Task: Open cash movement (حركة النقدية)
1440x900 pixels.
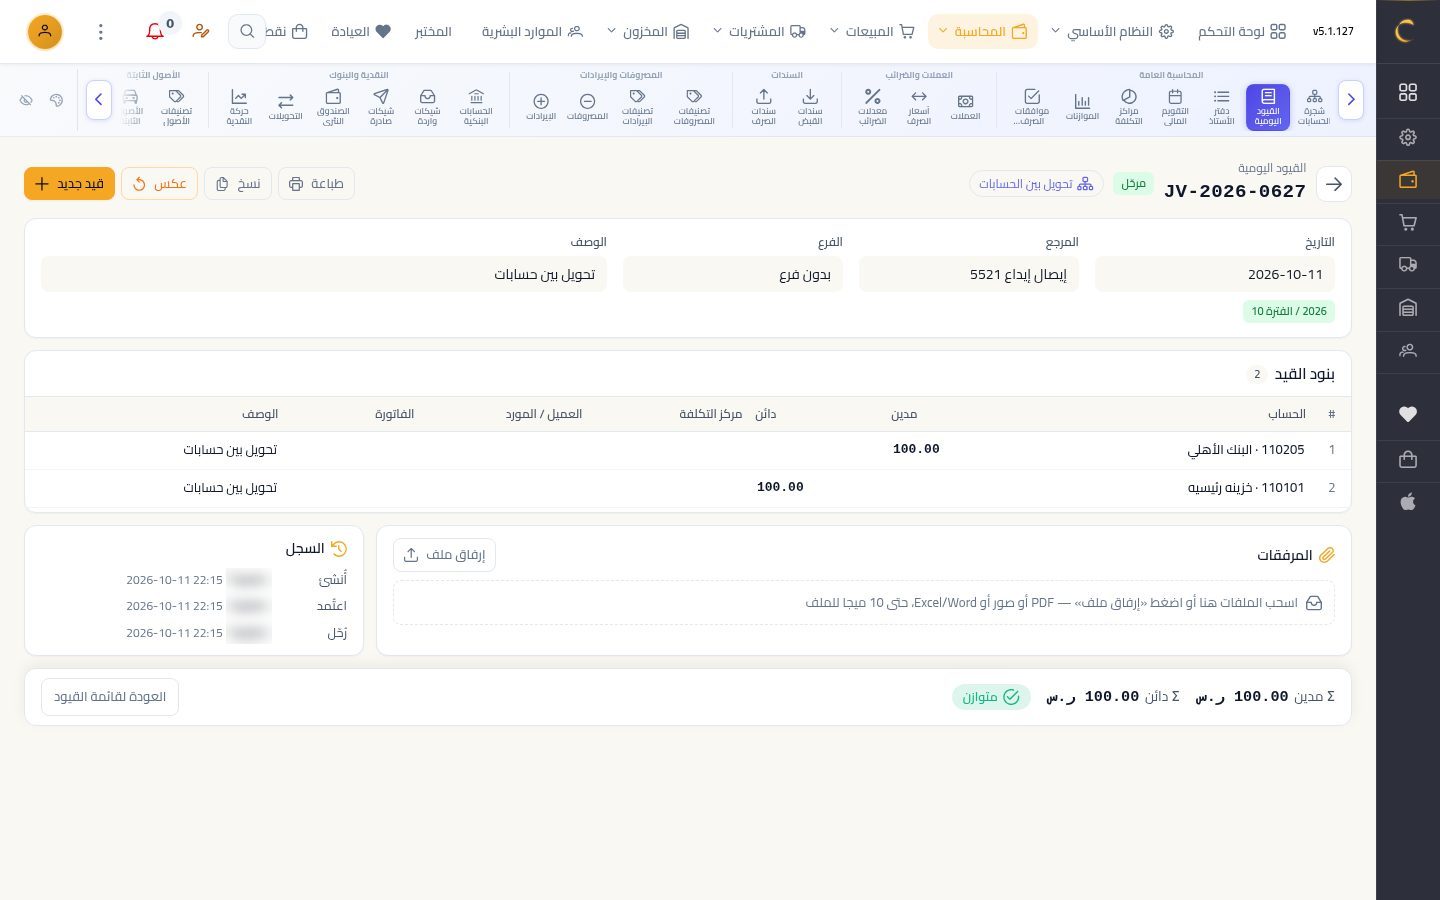Action: coord(239,106)
